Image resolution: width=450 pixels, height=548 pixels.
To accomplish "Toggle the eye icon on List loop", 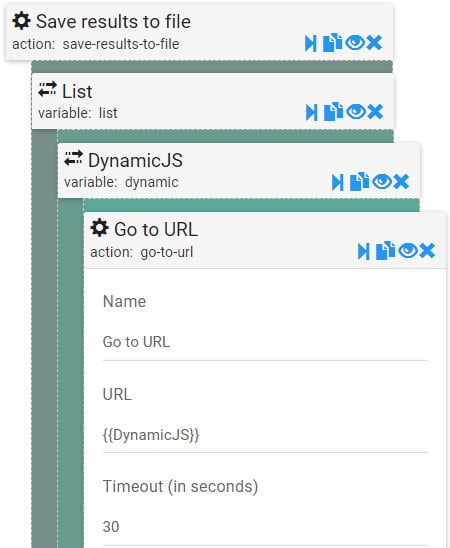I will [x=356, y=112].
